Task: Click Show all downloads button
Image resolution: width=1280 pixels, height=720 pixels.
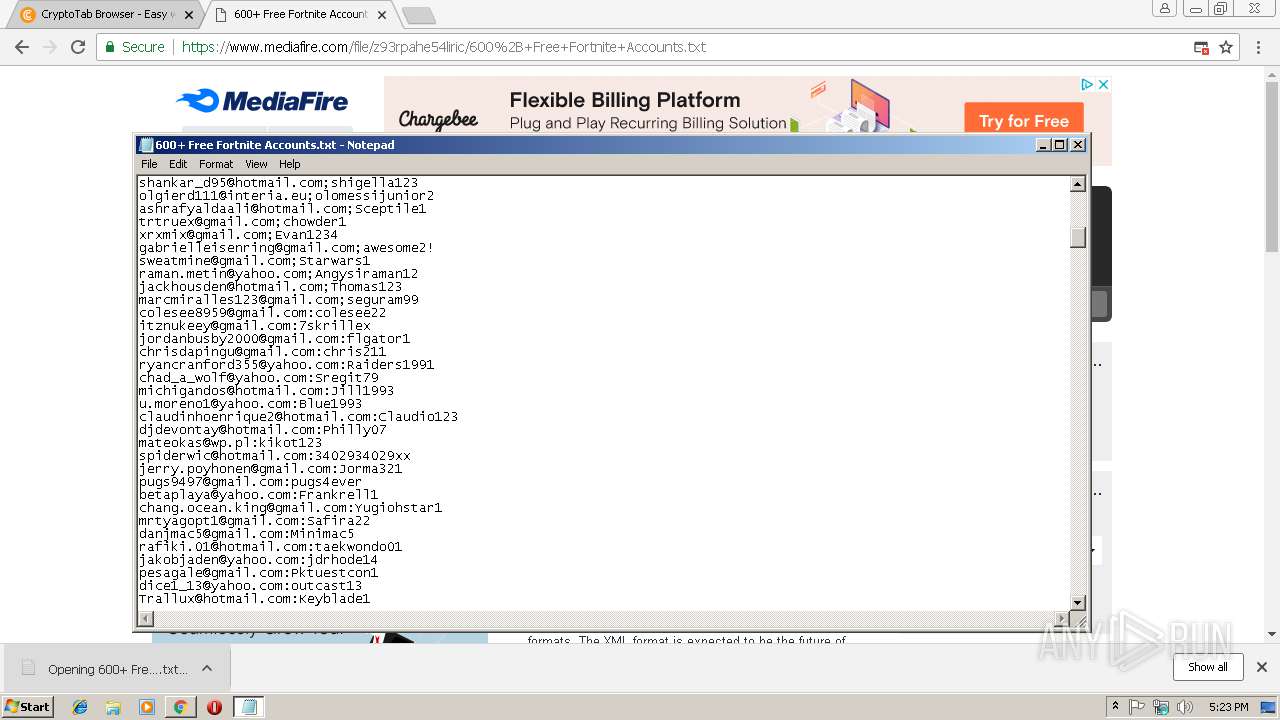Action: (1208, 667)
